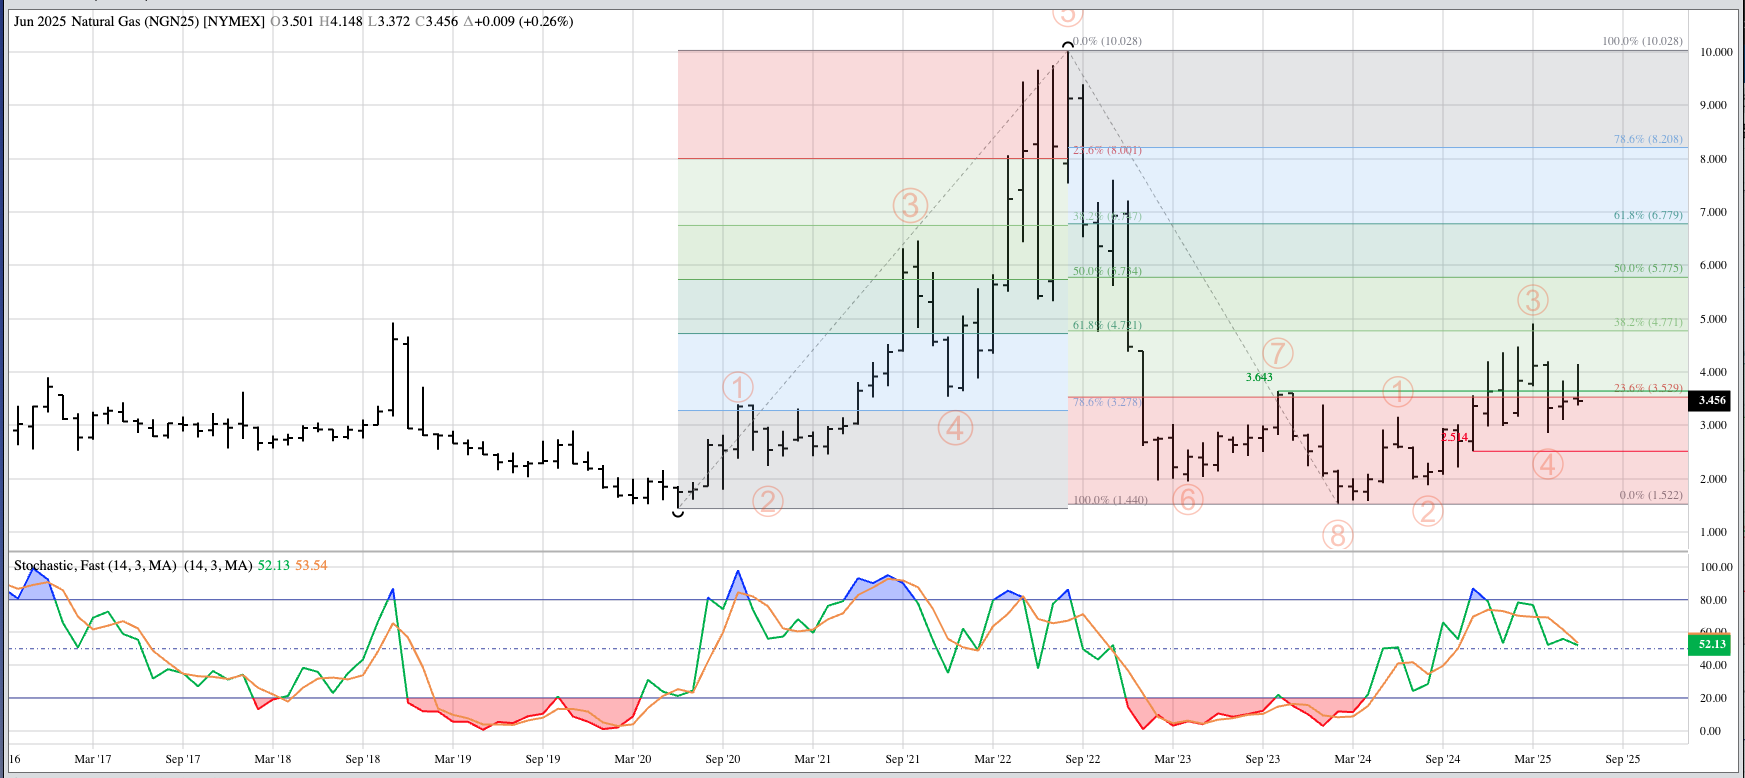Click the 50.0% (5.775) Fibonacci level label
The image size is (1745, 778).
(x=1648, y=268)
